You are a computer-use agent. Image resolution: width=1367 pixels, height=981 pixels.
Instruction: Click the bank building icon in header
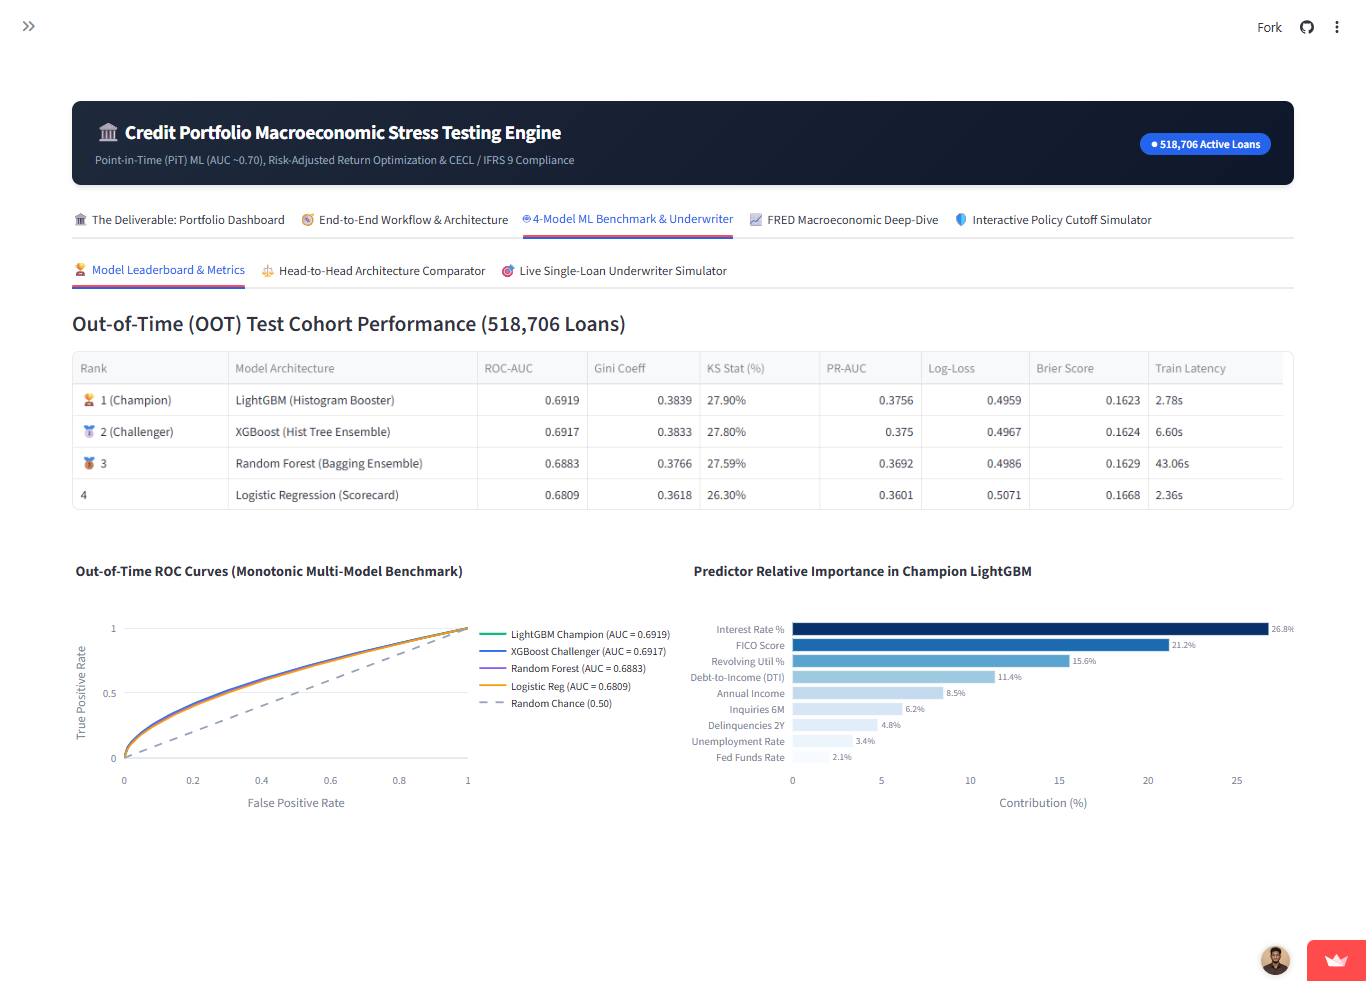(x=108, y=133)
